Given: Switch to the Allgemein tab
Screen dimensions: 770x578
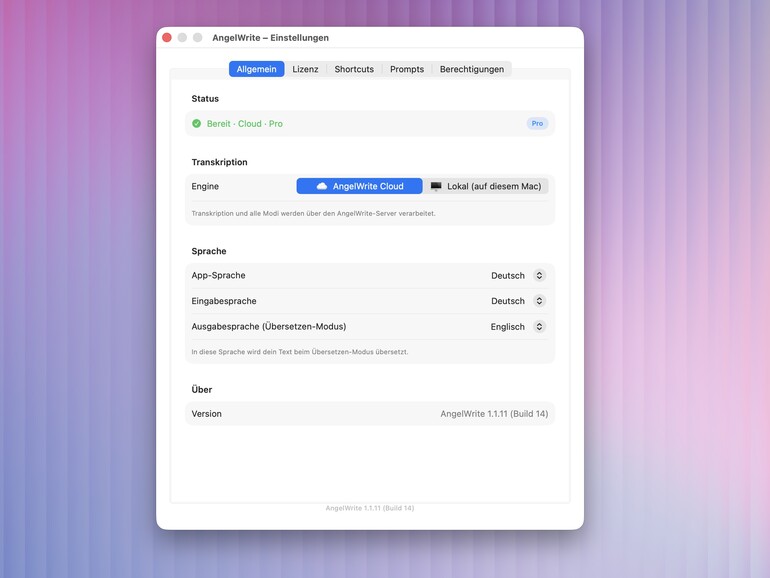Looking at the screenshot, I should [x=256, y=69].
